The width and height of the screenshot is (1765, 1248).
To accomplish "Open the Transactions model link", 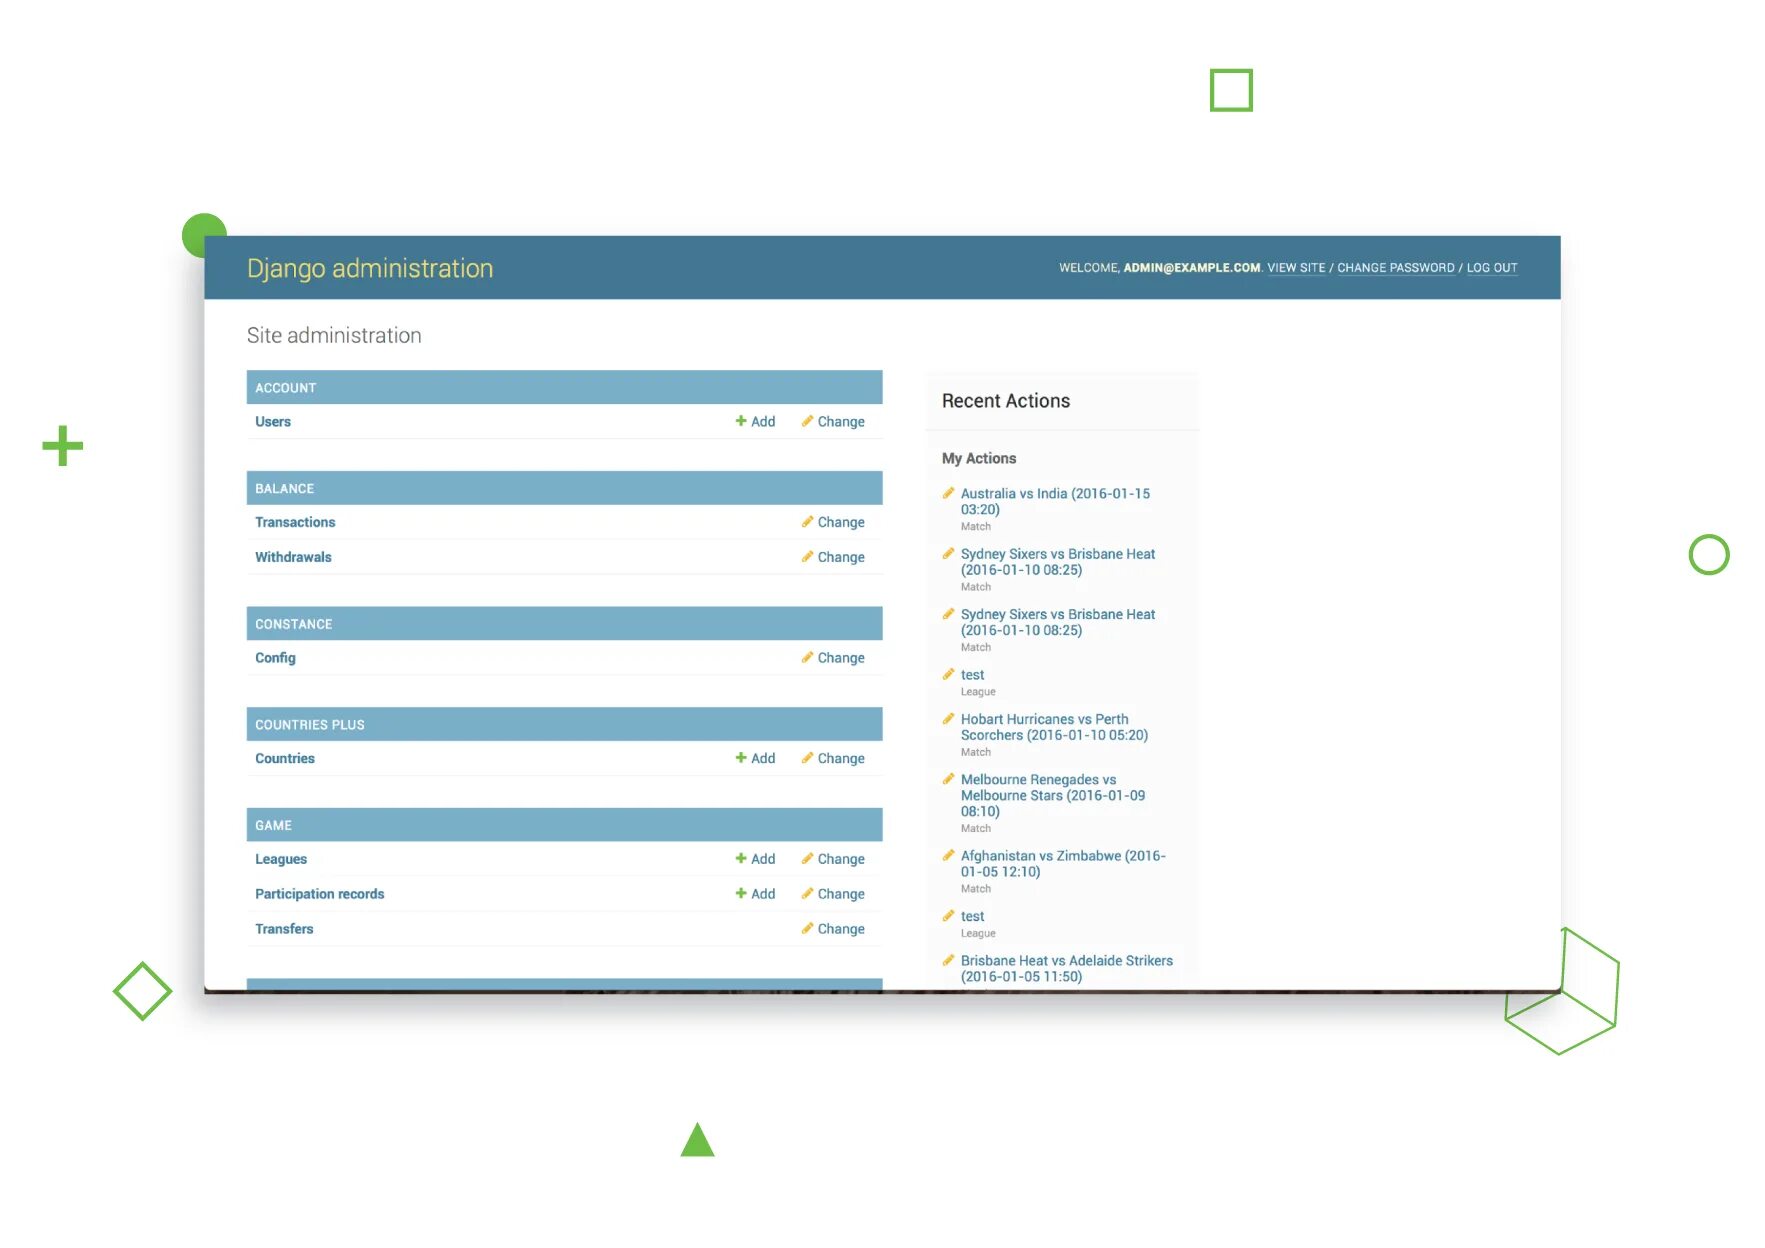I will click(x=295, y=522).
